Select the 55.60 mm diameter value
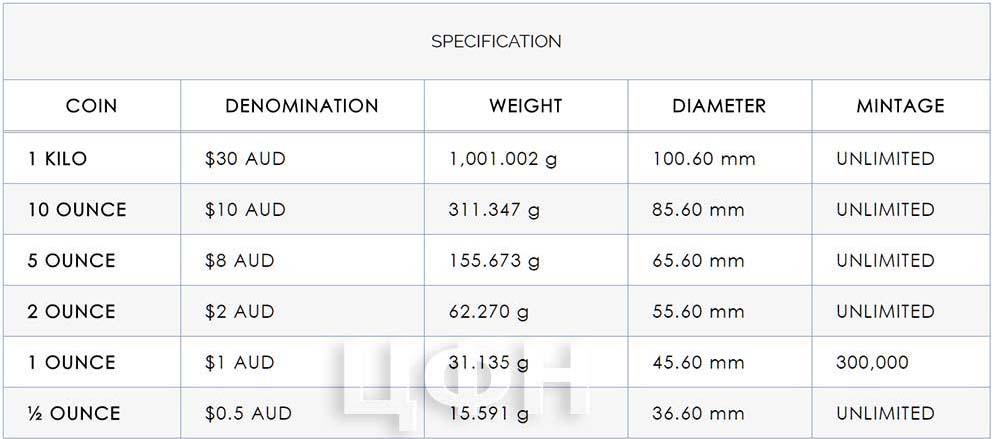This screenshot has width=1000, height=439. coord(698,311)
